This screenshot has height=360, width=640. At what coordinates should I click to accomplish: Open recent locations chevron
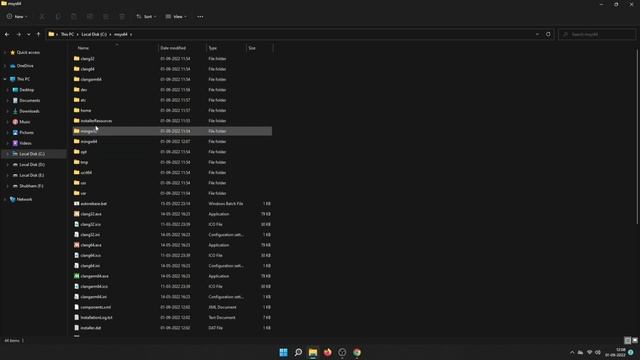[x=29, y=34]
